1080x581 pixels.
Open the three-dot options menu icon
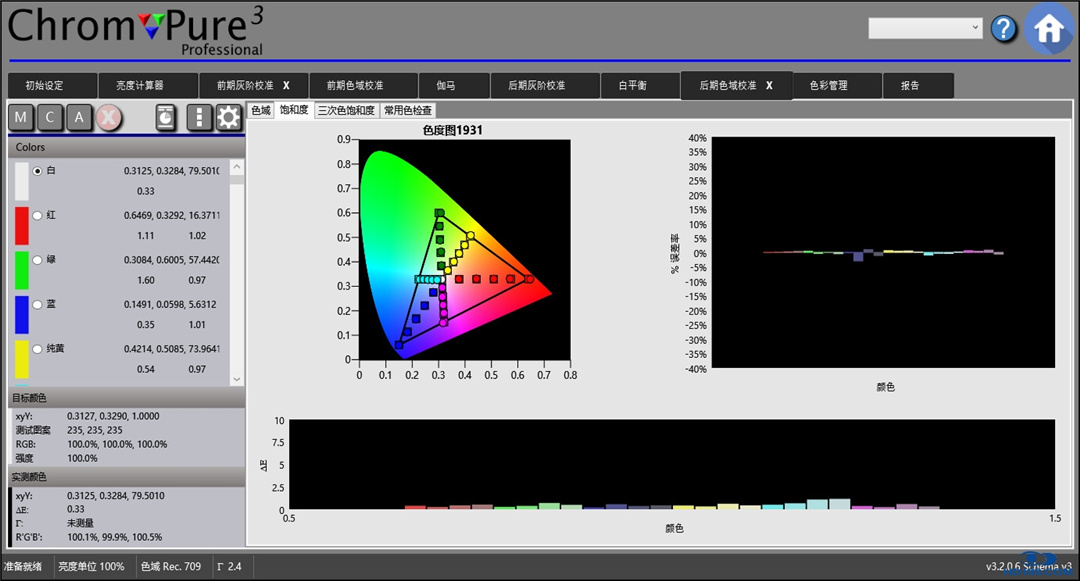[x=199, y=118]
